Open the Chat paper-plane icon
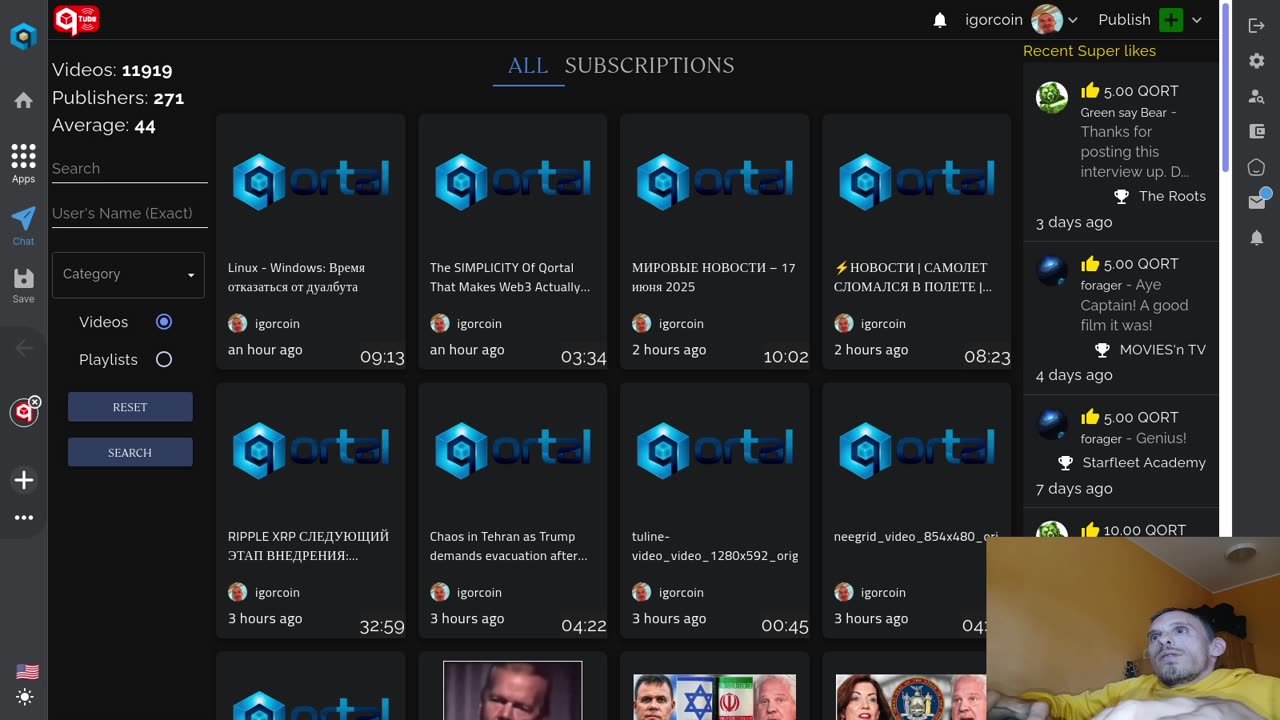1280x720 pixels. coord(23,225)
